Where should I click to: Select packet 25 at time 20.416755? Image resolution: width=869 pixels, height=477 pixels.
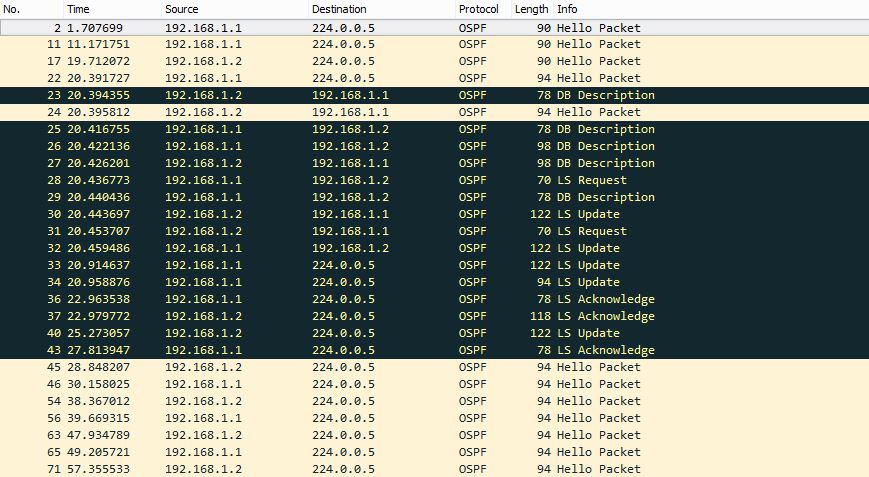[x=434, y=129]
